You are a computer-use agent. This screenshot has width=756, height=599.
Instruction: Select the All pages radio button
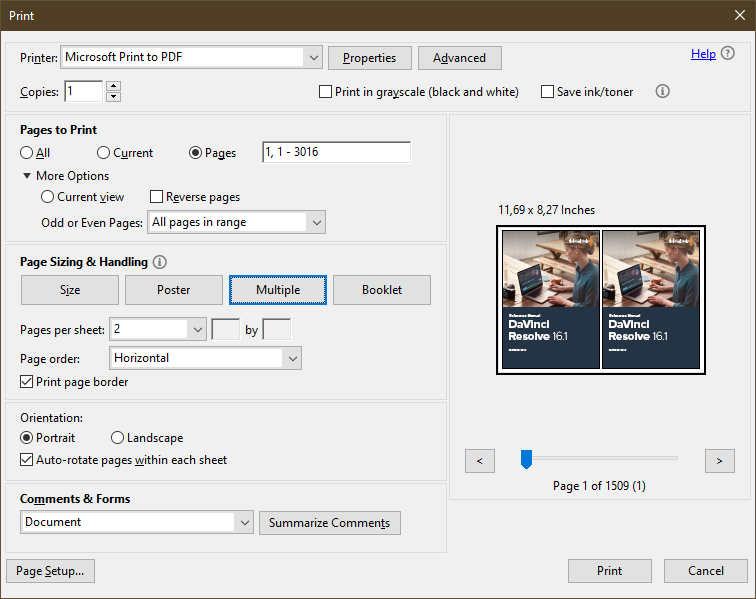[x=27, y=153]
